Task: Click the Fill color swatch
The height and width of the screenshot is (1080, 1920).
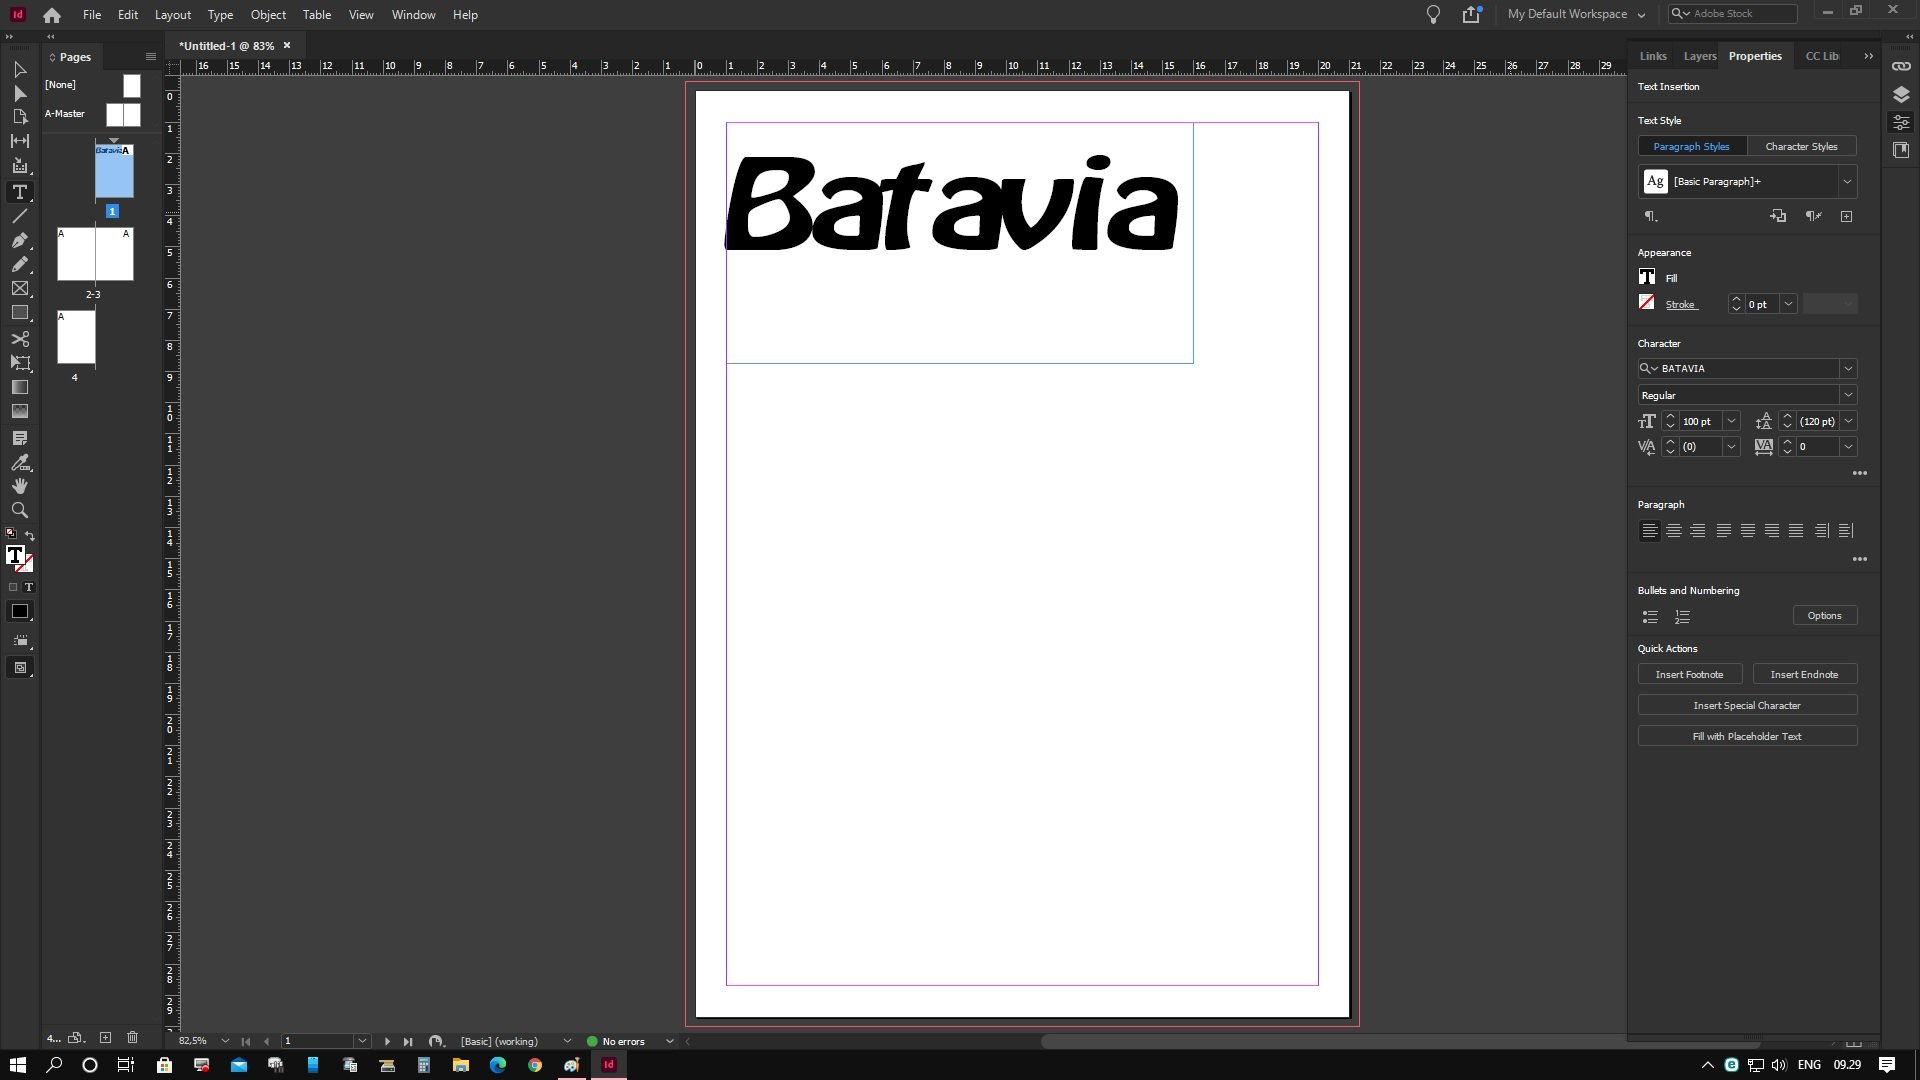Action: point(1647,277)
